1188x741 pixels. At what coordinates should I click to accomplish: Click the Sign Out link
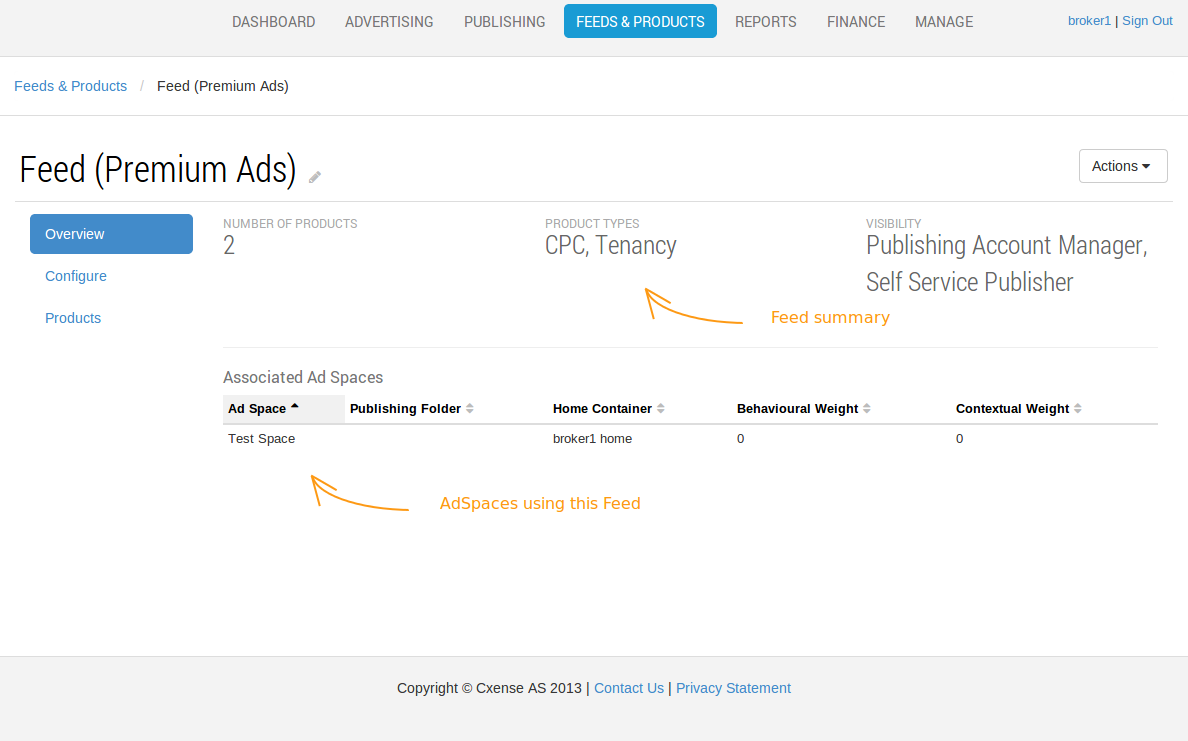click(x=1147, y=21)
